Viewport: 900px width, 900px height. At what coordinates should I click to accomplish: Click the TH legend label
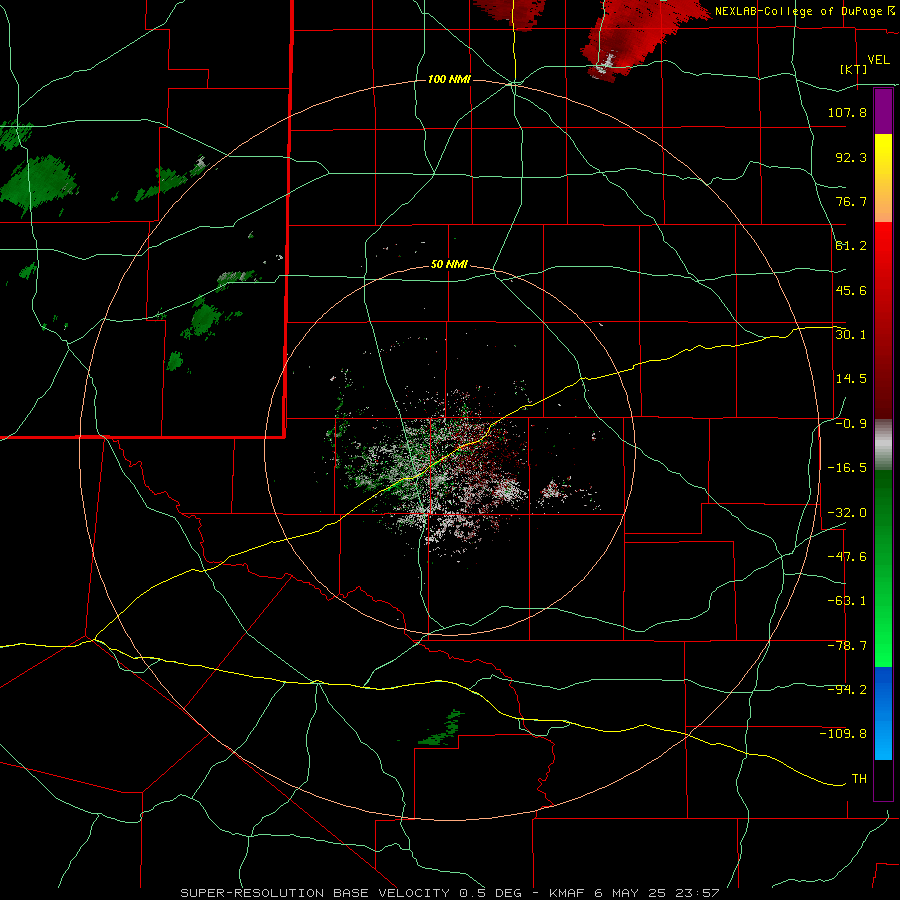pos(859,779)
